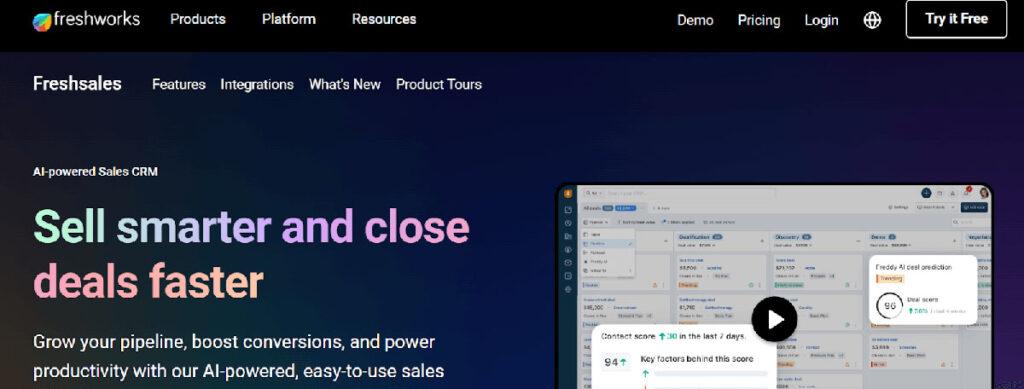Open the Platform menu
This screenshot has height=389, width=1024.
pyautogui.click(x=289, y=19)
